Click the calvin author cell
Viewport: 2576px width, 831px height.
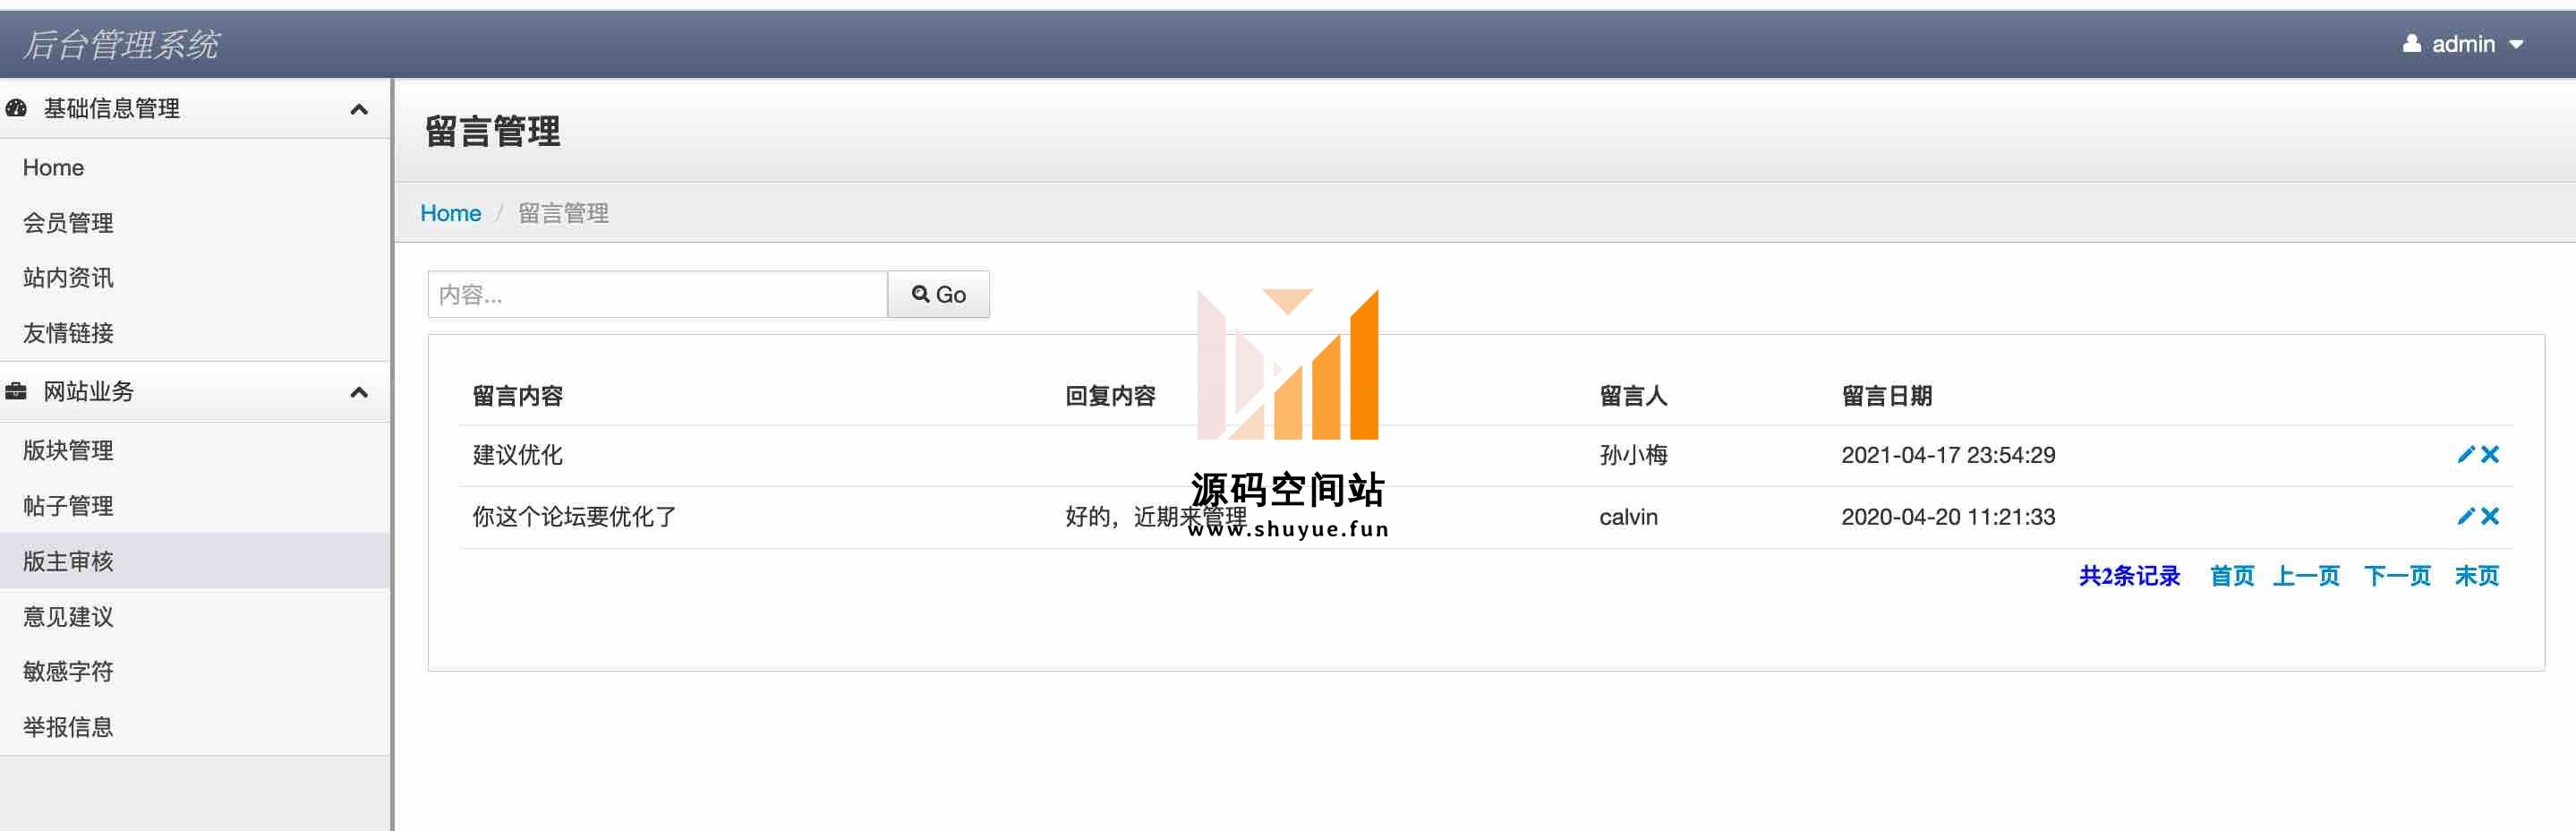1628,517
